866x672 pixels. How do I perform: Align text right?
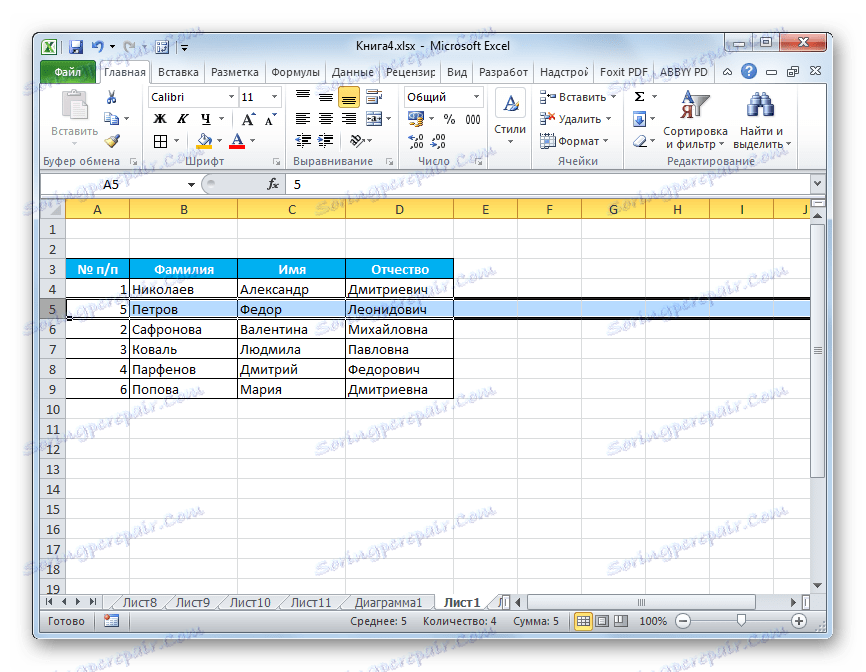coord(349,119)
